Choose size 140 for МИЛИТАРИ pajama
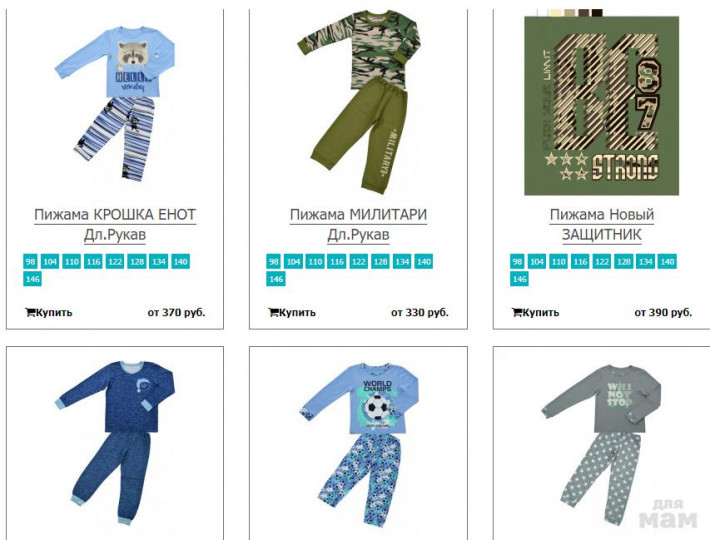Image resolution: width=710 pixels, height=540 pixels. click(424, 261)
